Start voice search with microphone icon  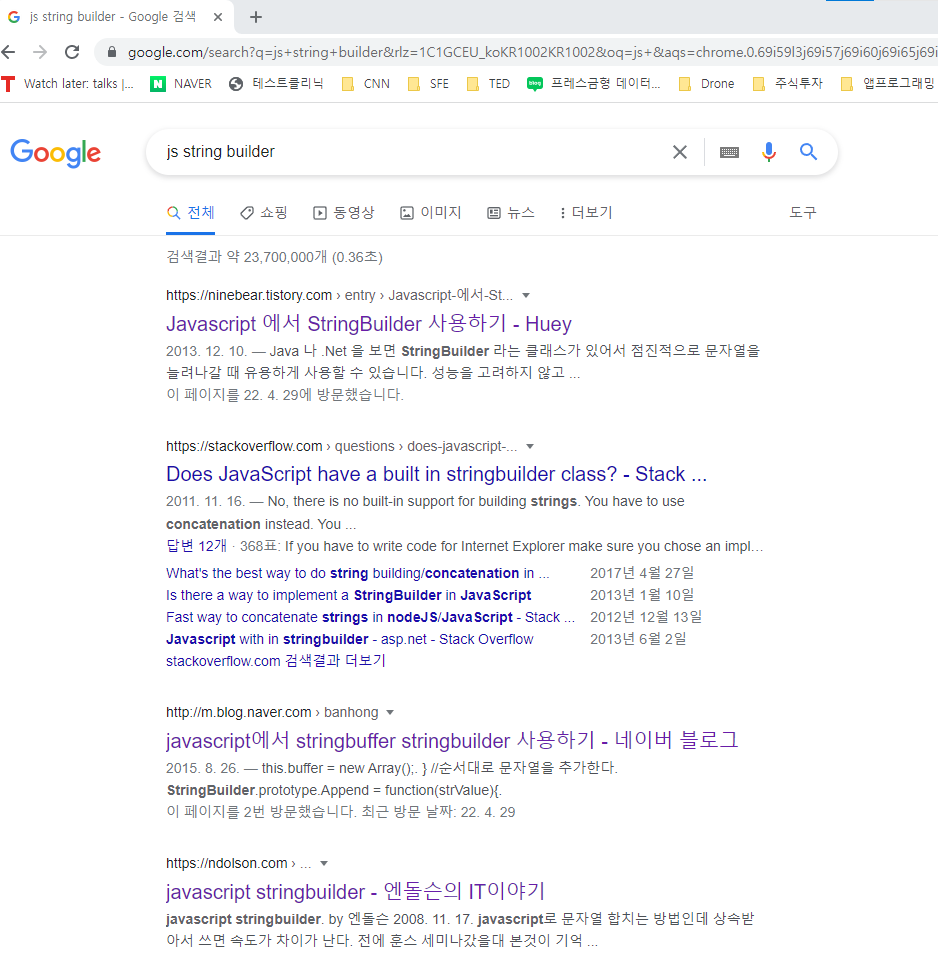tap(769, 152)
